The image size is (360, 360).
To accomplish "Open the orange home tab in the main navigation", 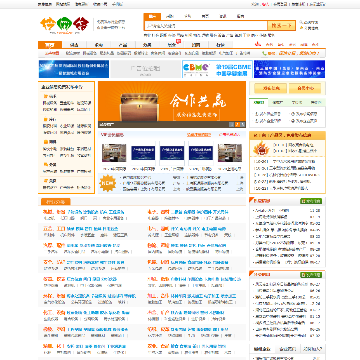I will pos(50,45).
